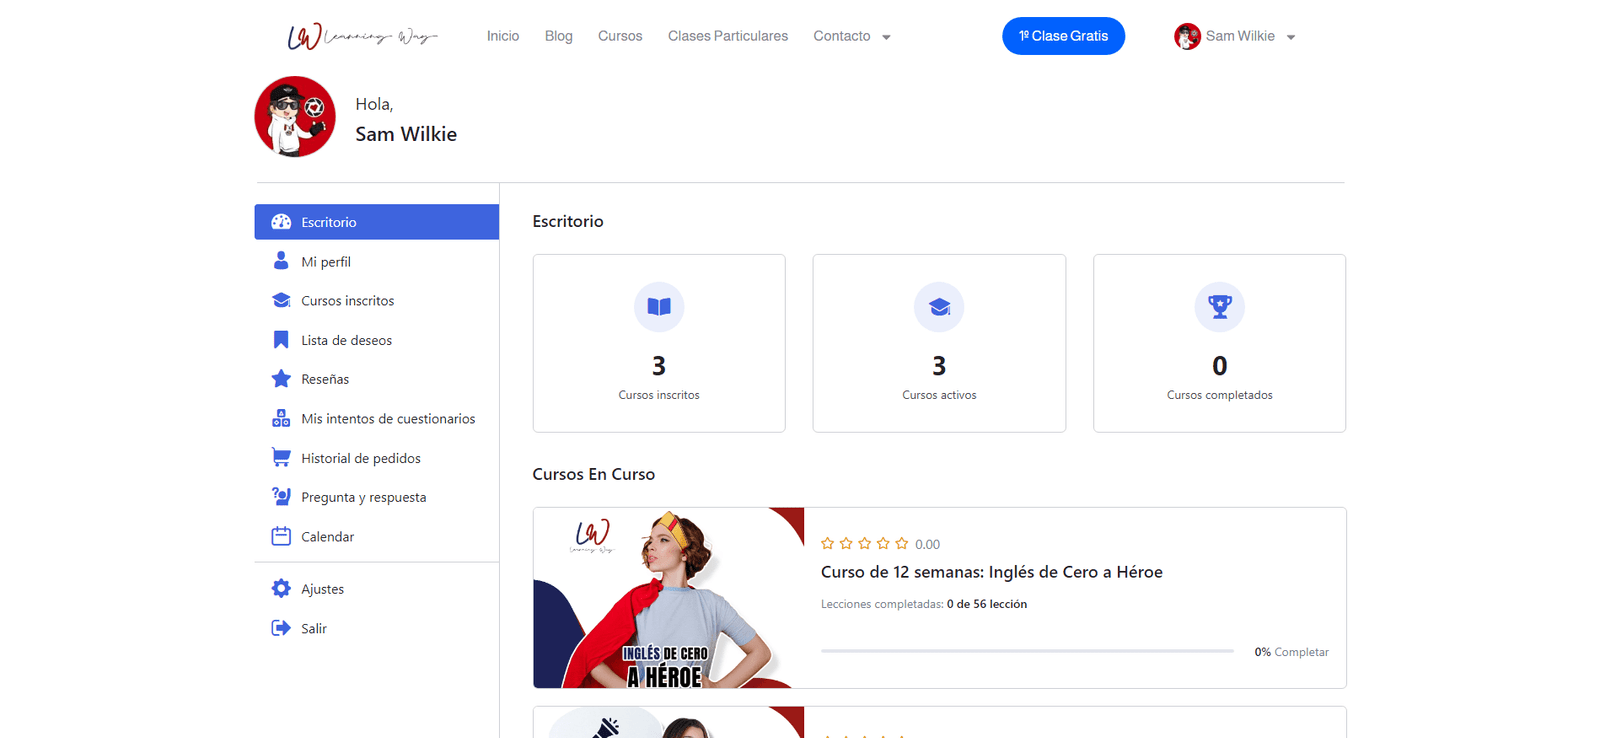Click the small Sam Wilkie avatar in navbar
Screen dimensions: 1600x738
pyautogui.click(x=1187, y=36)
